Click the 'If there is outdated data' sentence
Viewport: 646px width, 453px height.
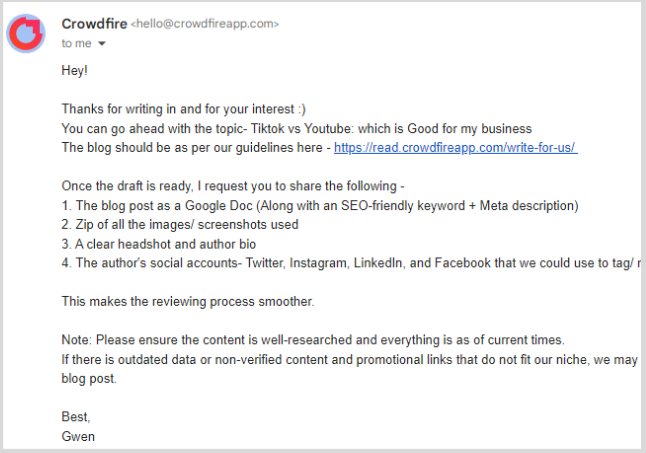(x=350, y=369)
